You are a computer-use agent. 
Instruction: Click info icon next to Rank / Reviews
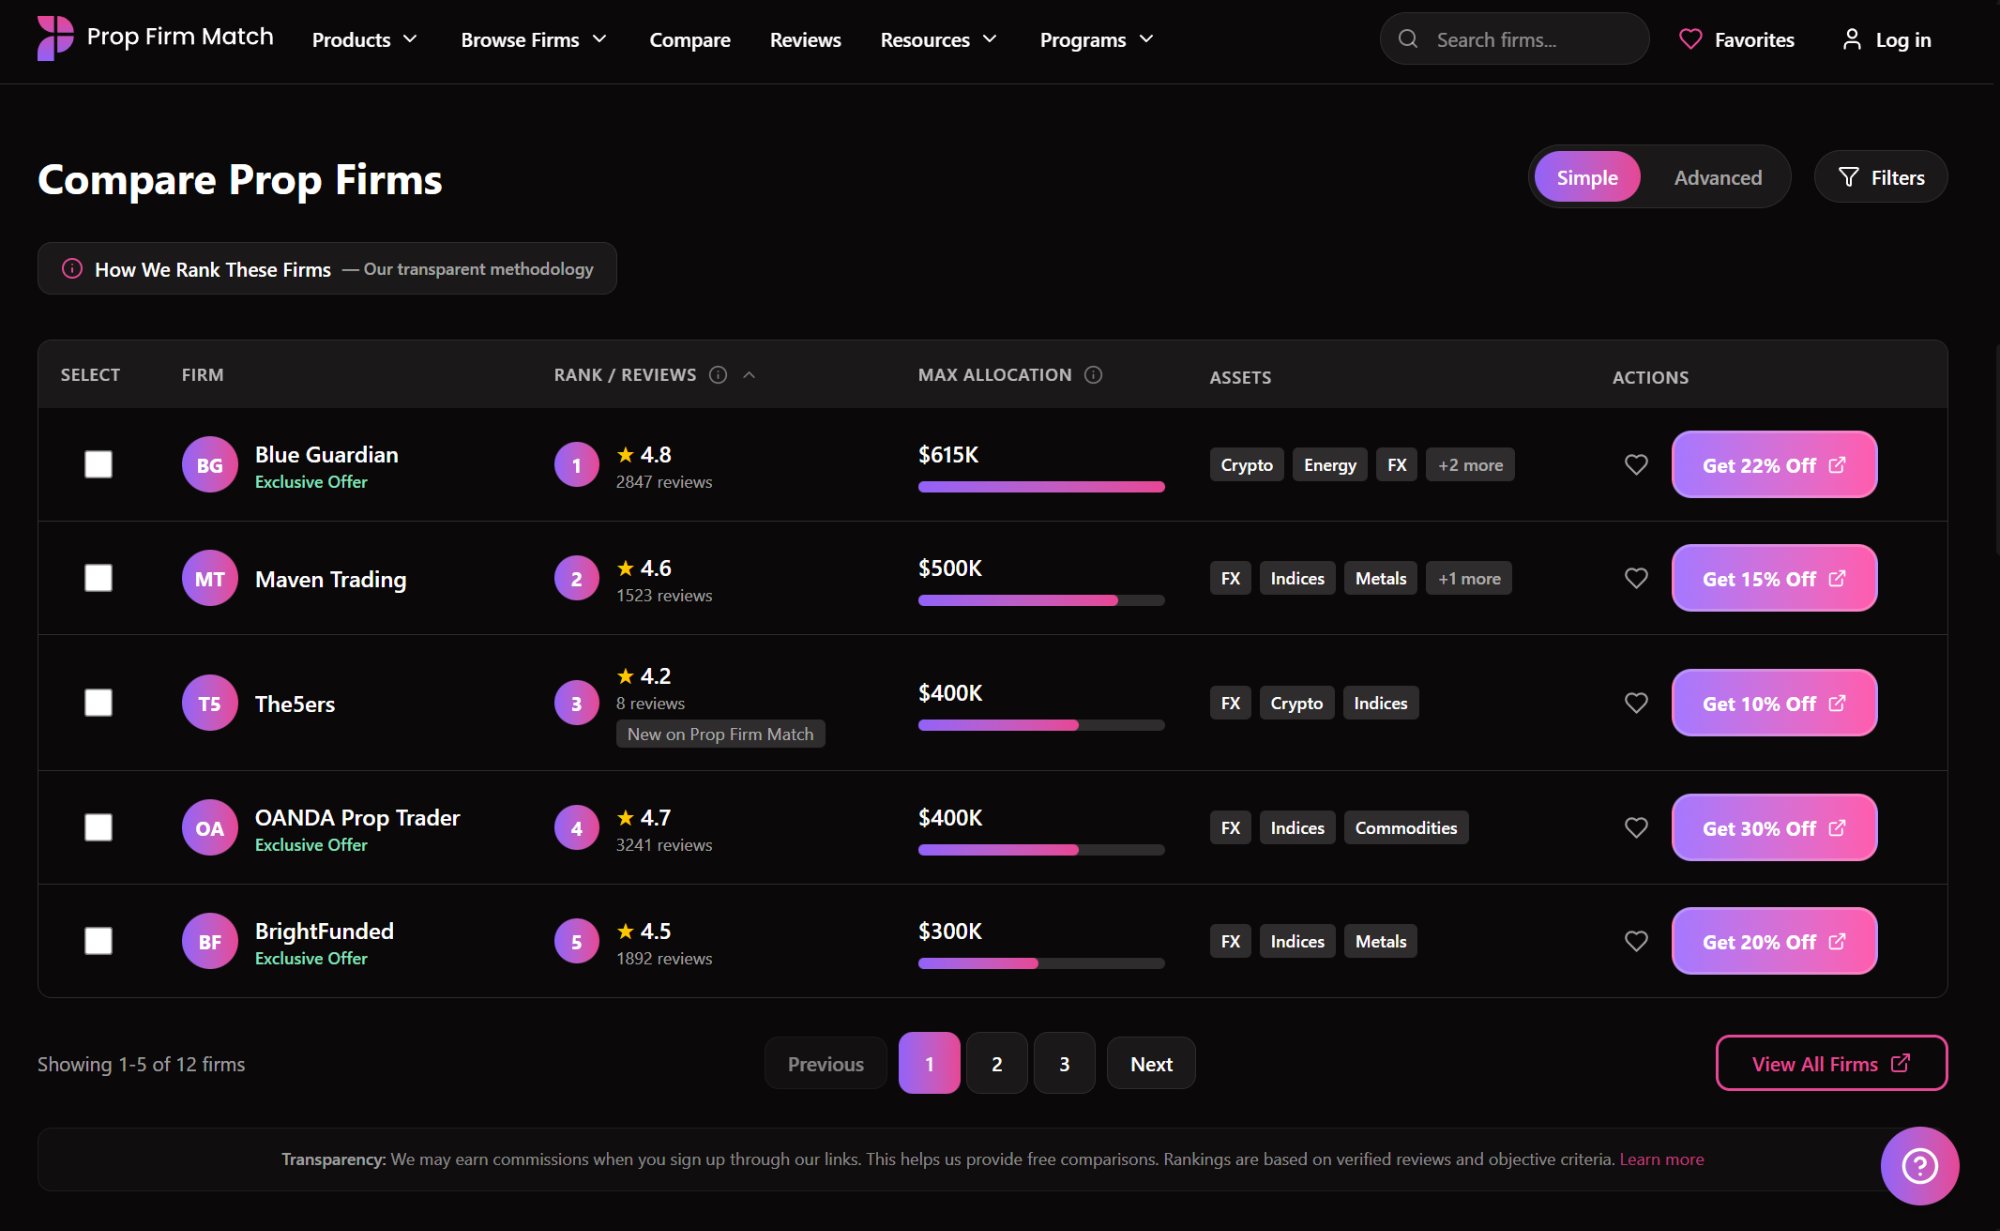point(718,374)
